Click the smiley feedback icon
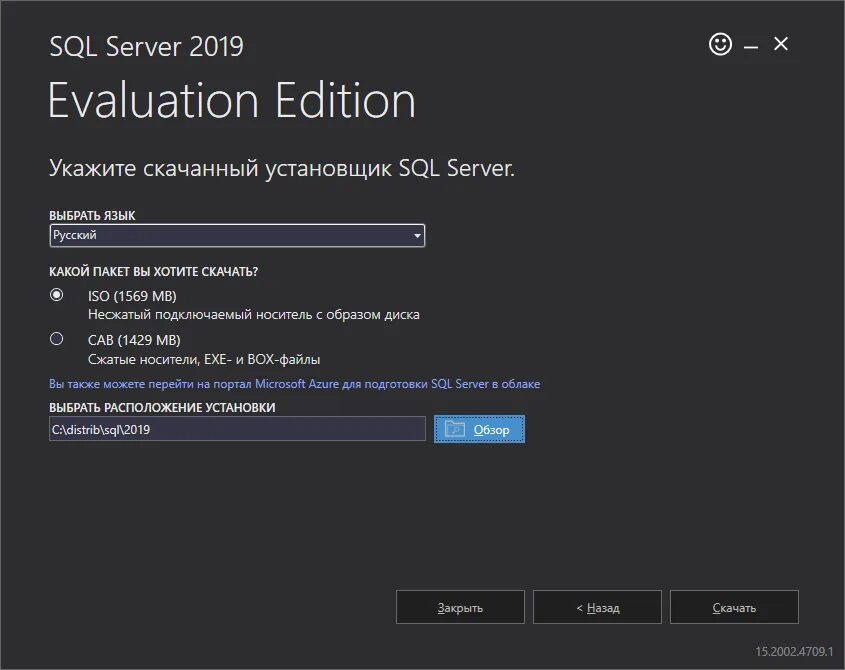The image size is (845, 670). click(x=720, y=44)
